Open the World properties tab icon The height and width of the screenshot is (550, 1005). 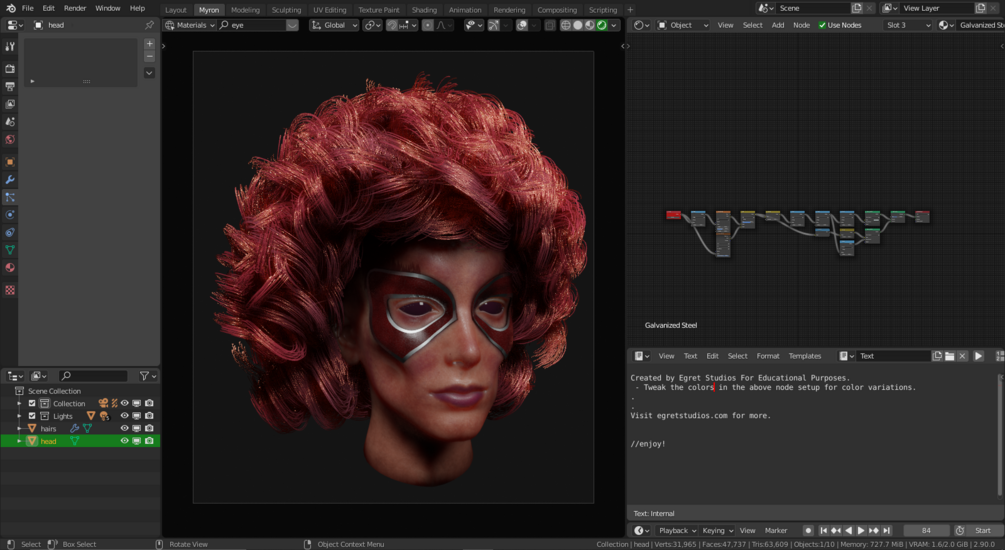coord(10,140)
